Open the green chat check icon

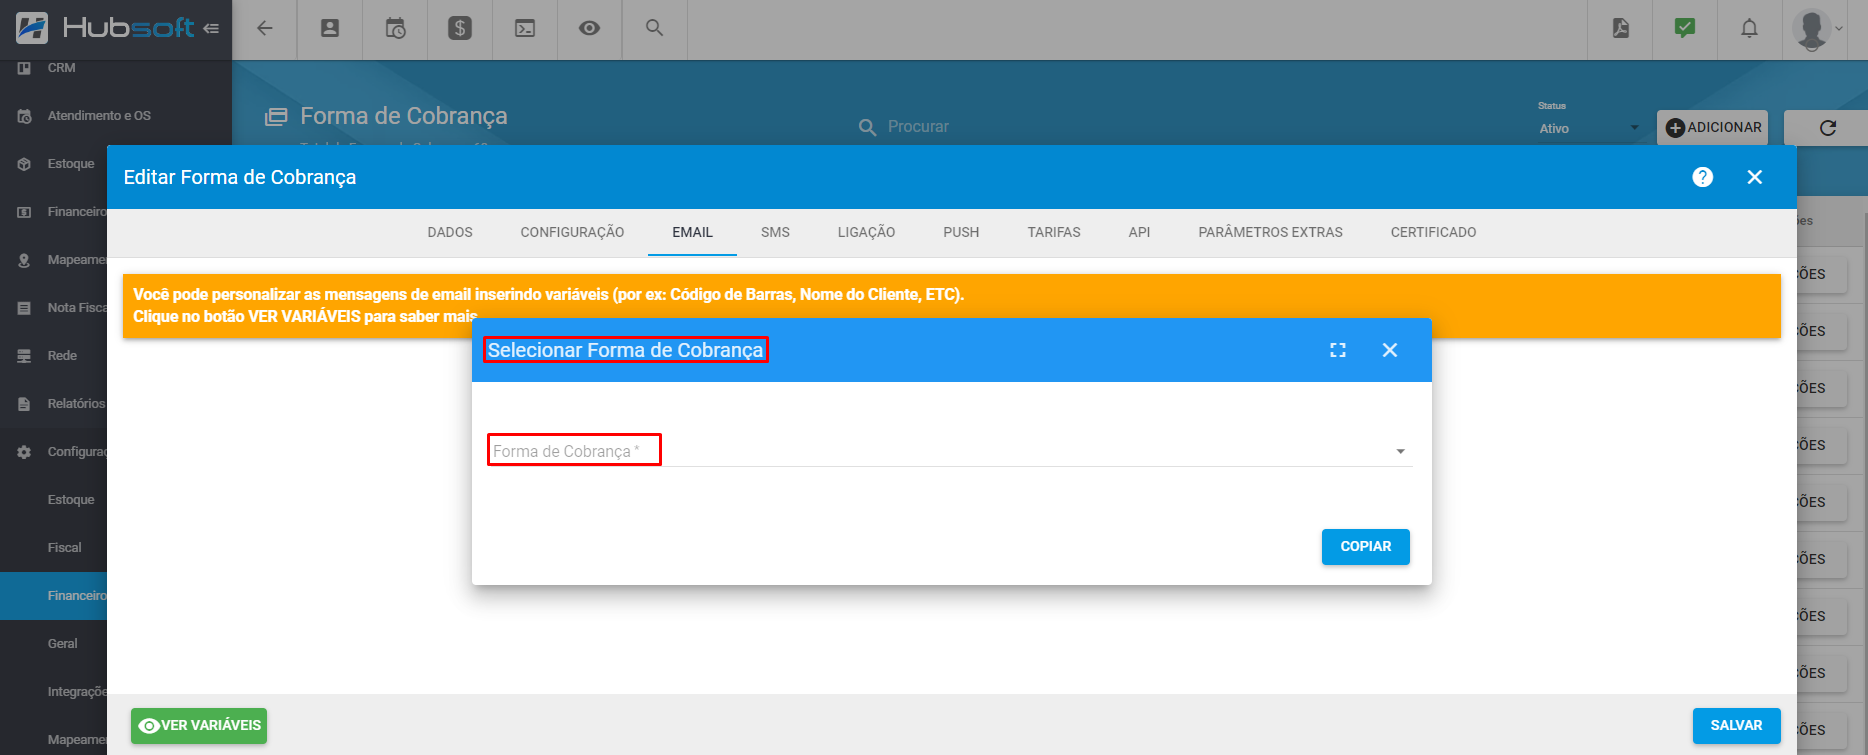(x=1685, y=28)
